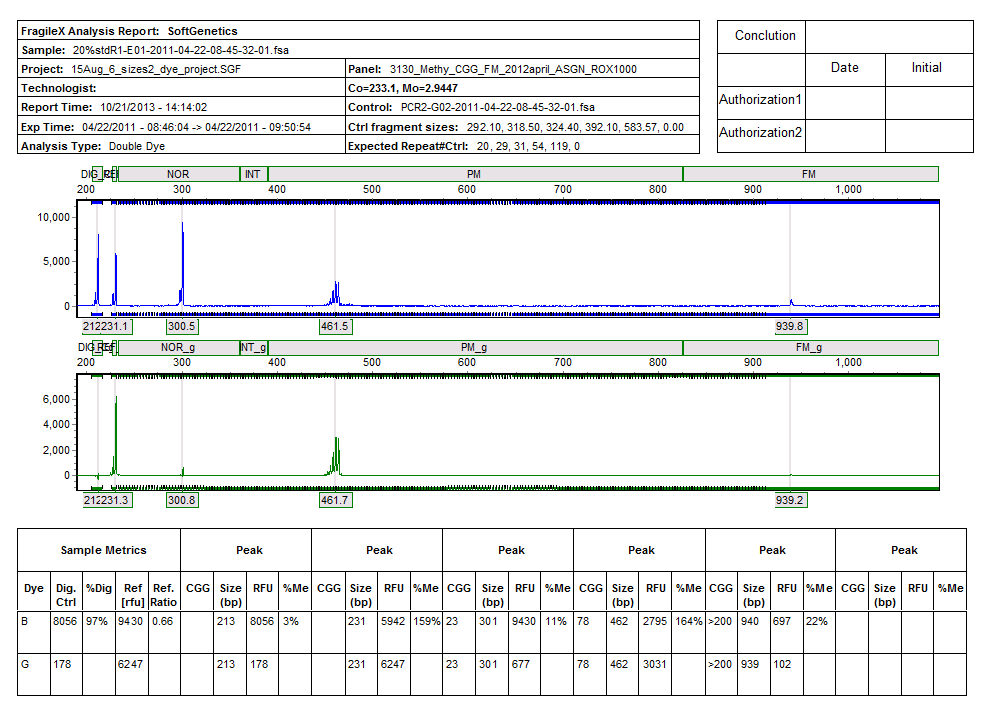Select the "Dye" column header

pos(34,589)
